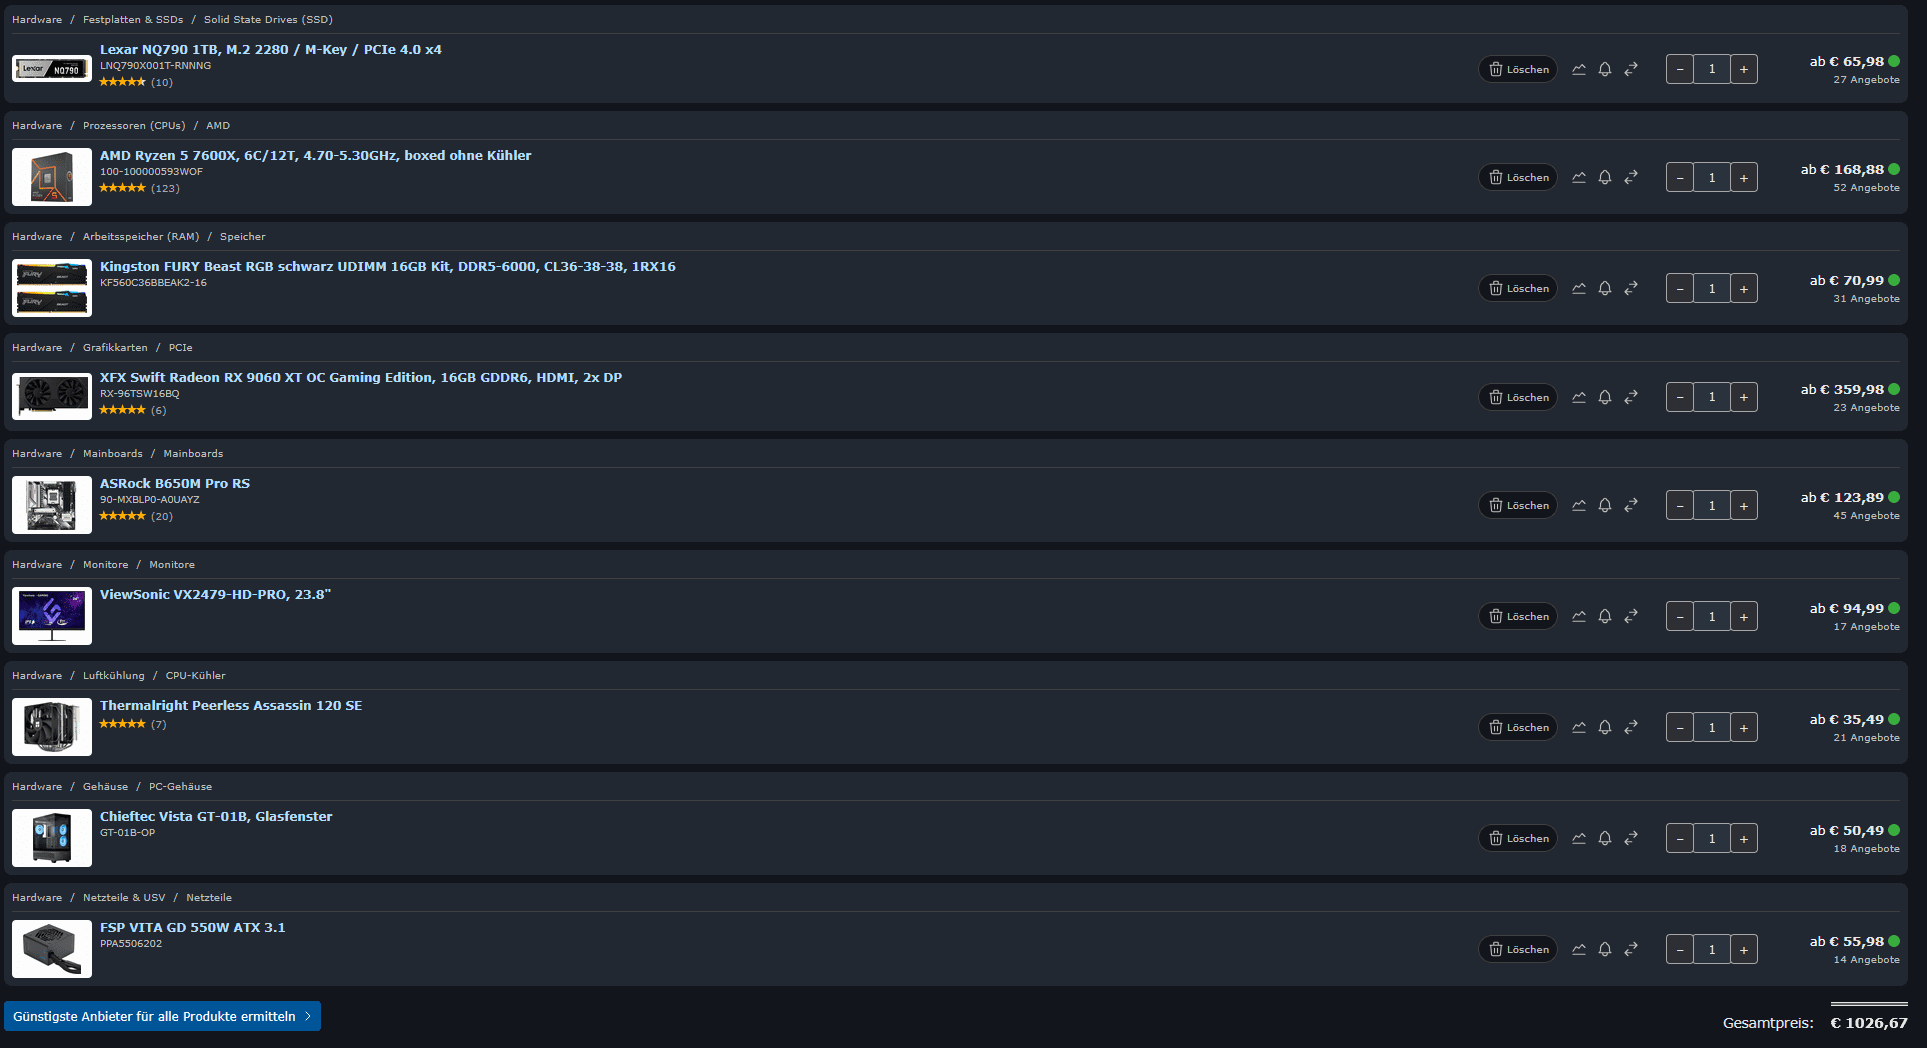Click swap arrows icon for Kingston FURY Beast RAM
The image size is (1927, 1048).
(1631, 288)
